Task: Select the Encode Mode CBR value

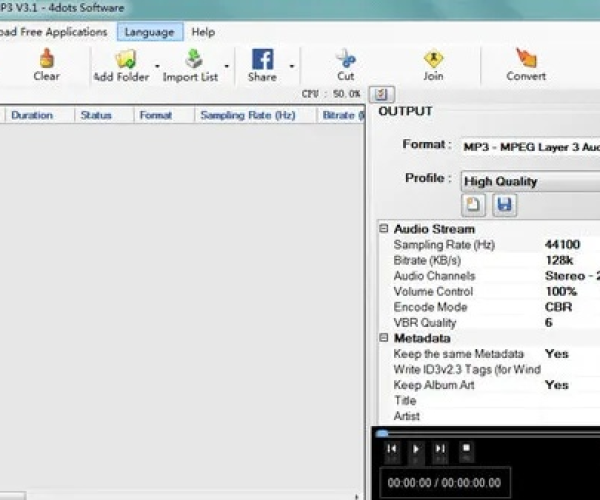Action: coord(558,307)
